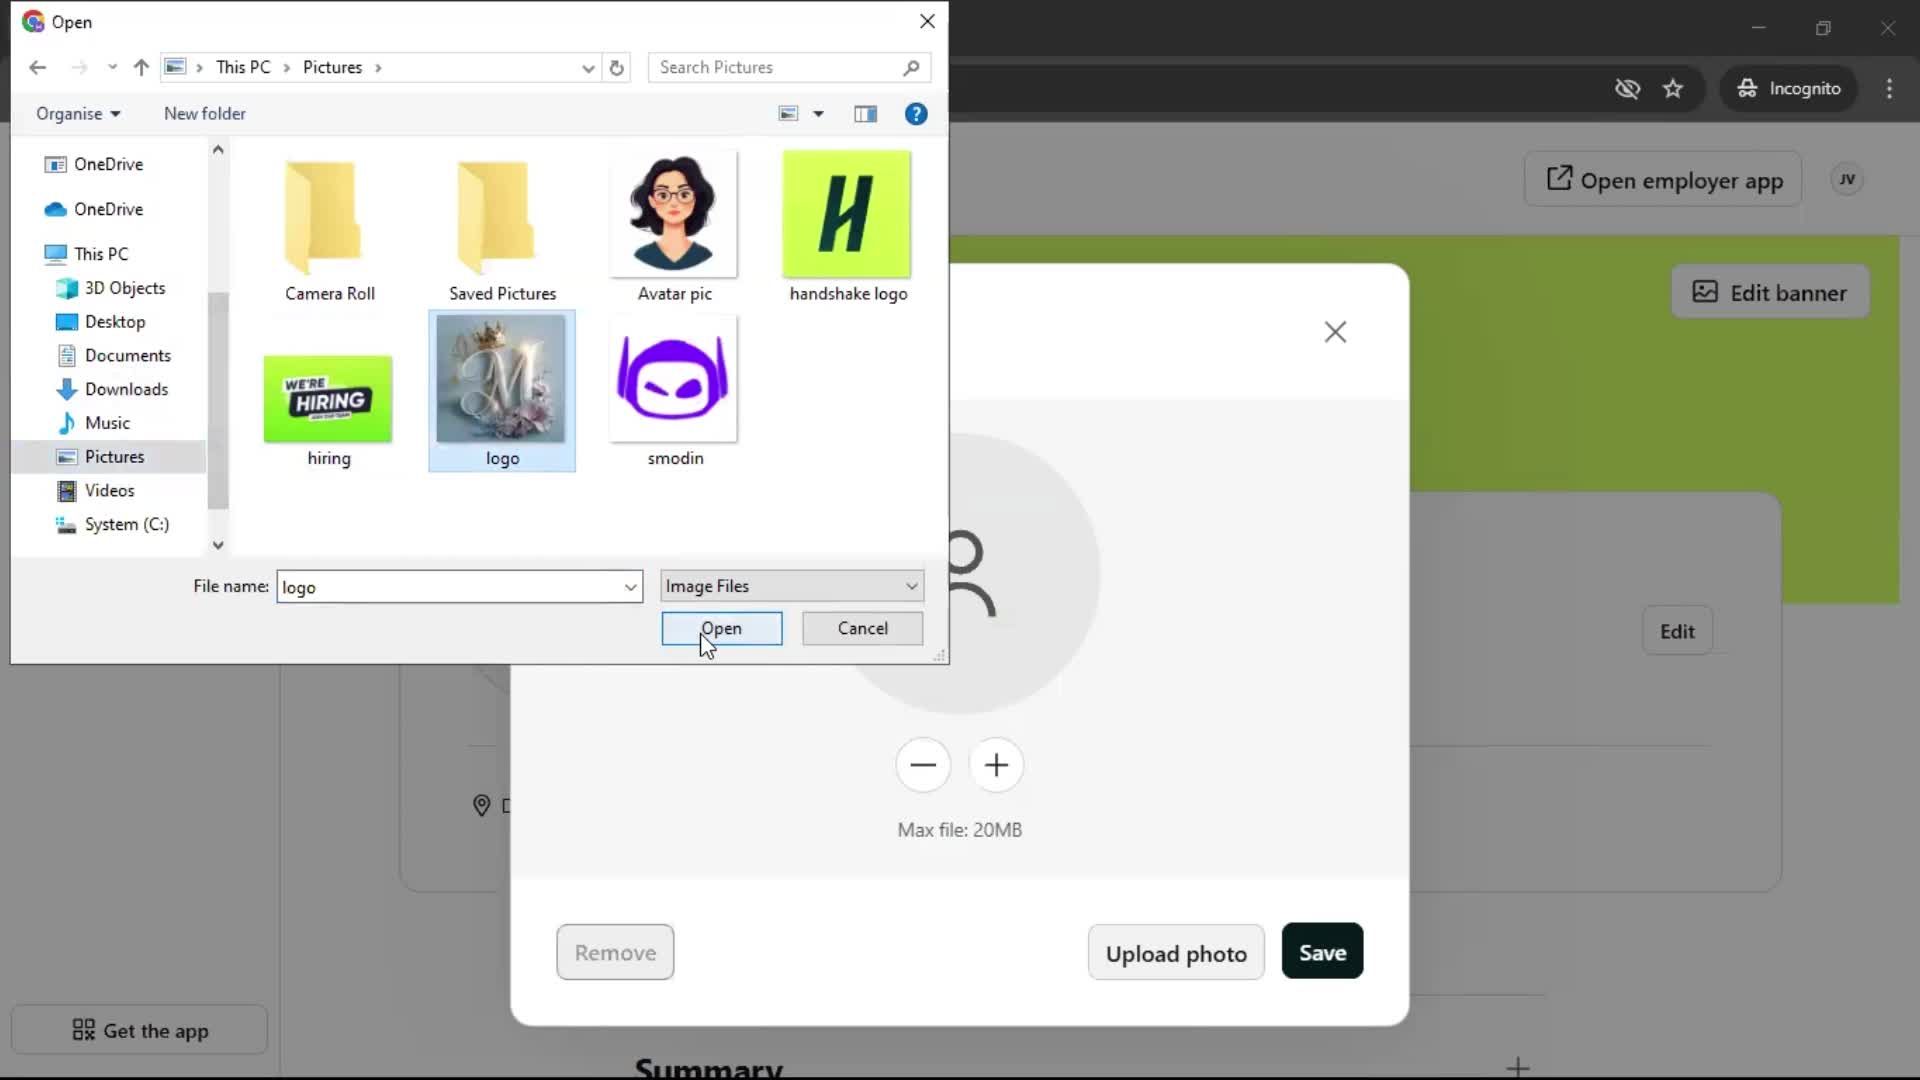Open the Image Files type dropdown
Viewport: 1920px width, 1080px height.
(x=792, y=586)
